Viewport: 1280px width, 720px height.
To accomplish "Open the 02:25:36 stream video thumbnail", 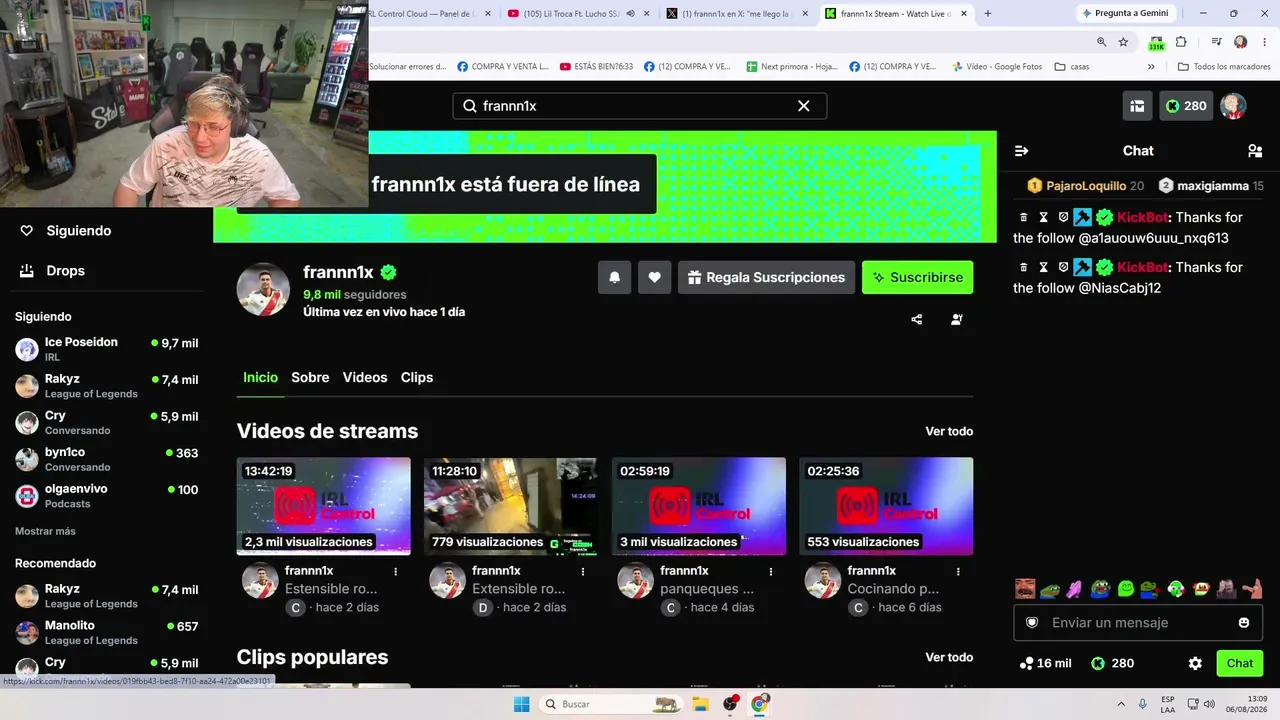I will click(x=886, y=506).
